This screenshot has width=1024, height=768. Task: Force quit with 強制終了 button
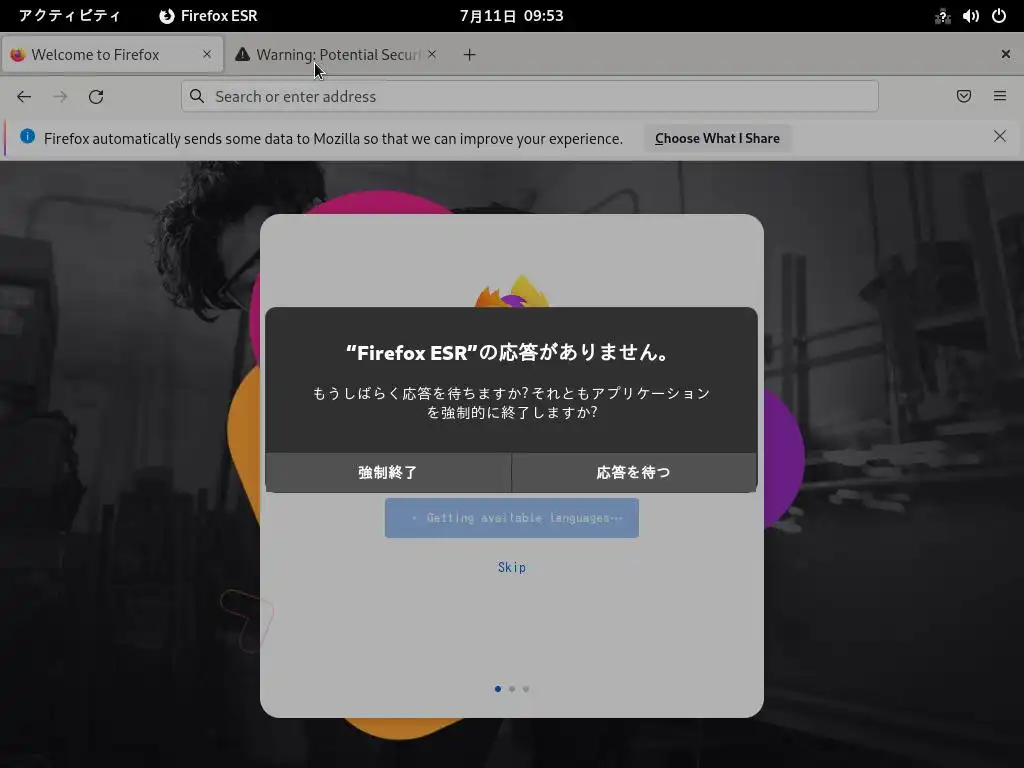coord(388,472)
